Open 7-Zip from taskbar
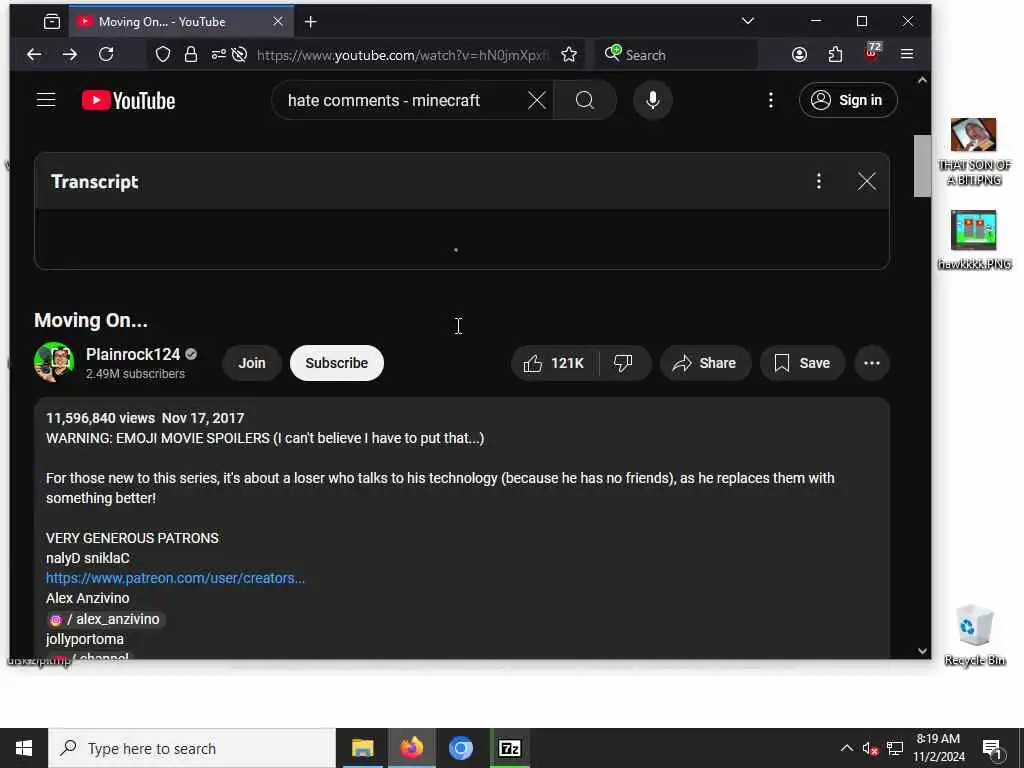Image resolution: width=1024 pixels, height=768 pixels. point(509,748)
